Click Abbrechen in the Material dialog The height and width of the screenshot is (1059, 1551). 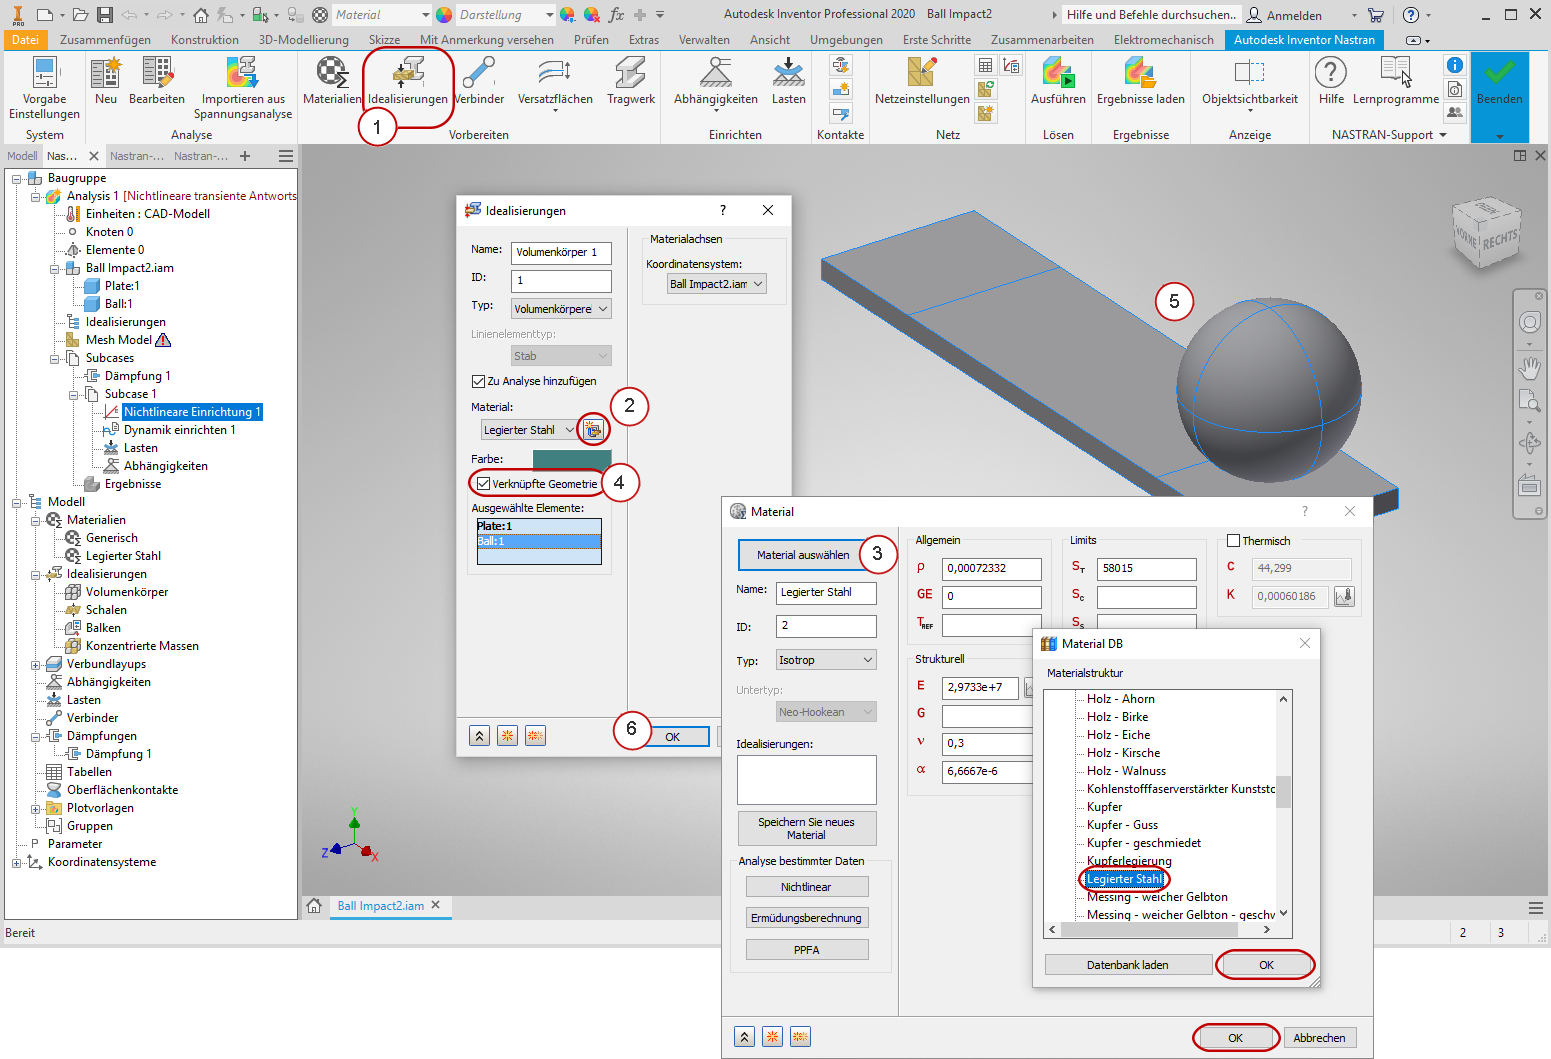tap(1319, 1038)
